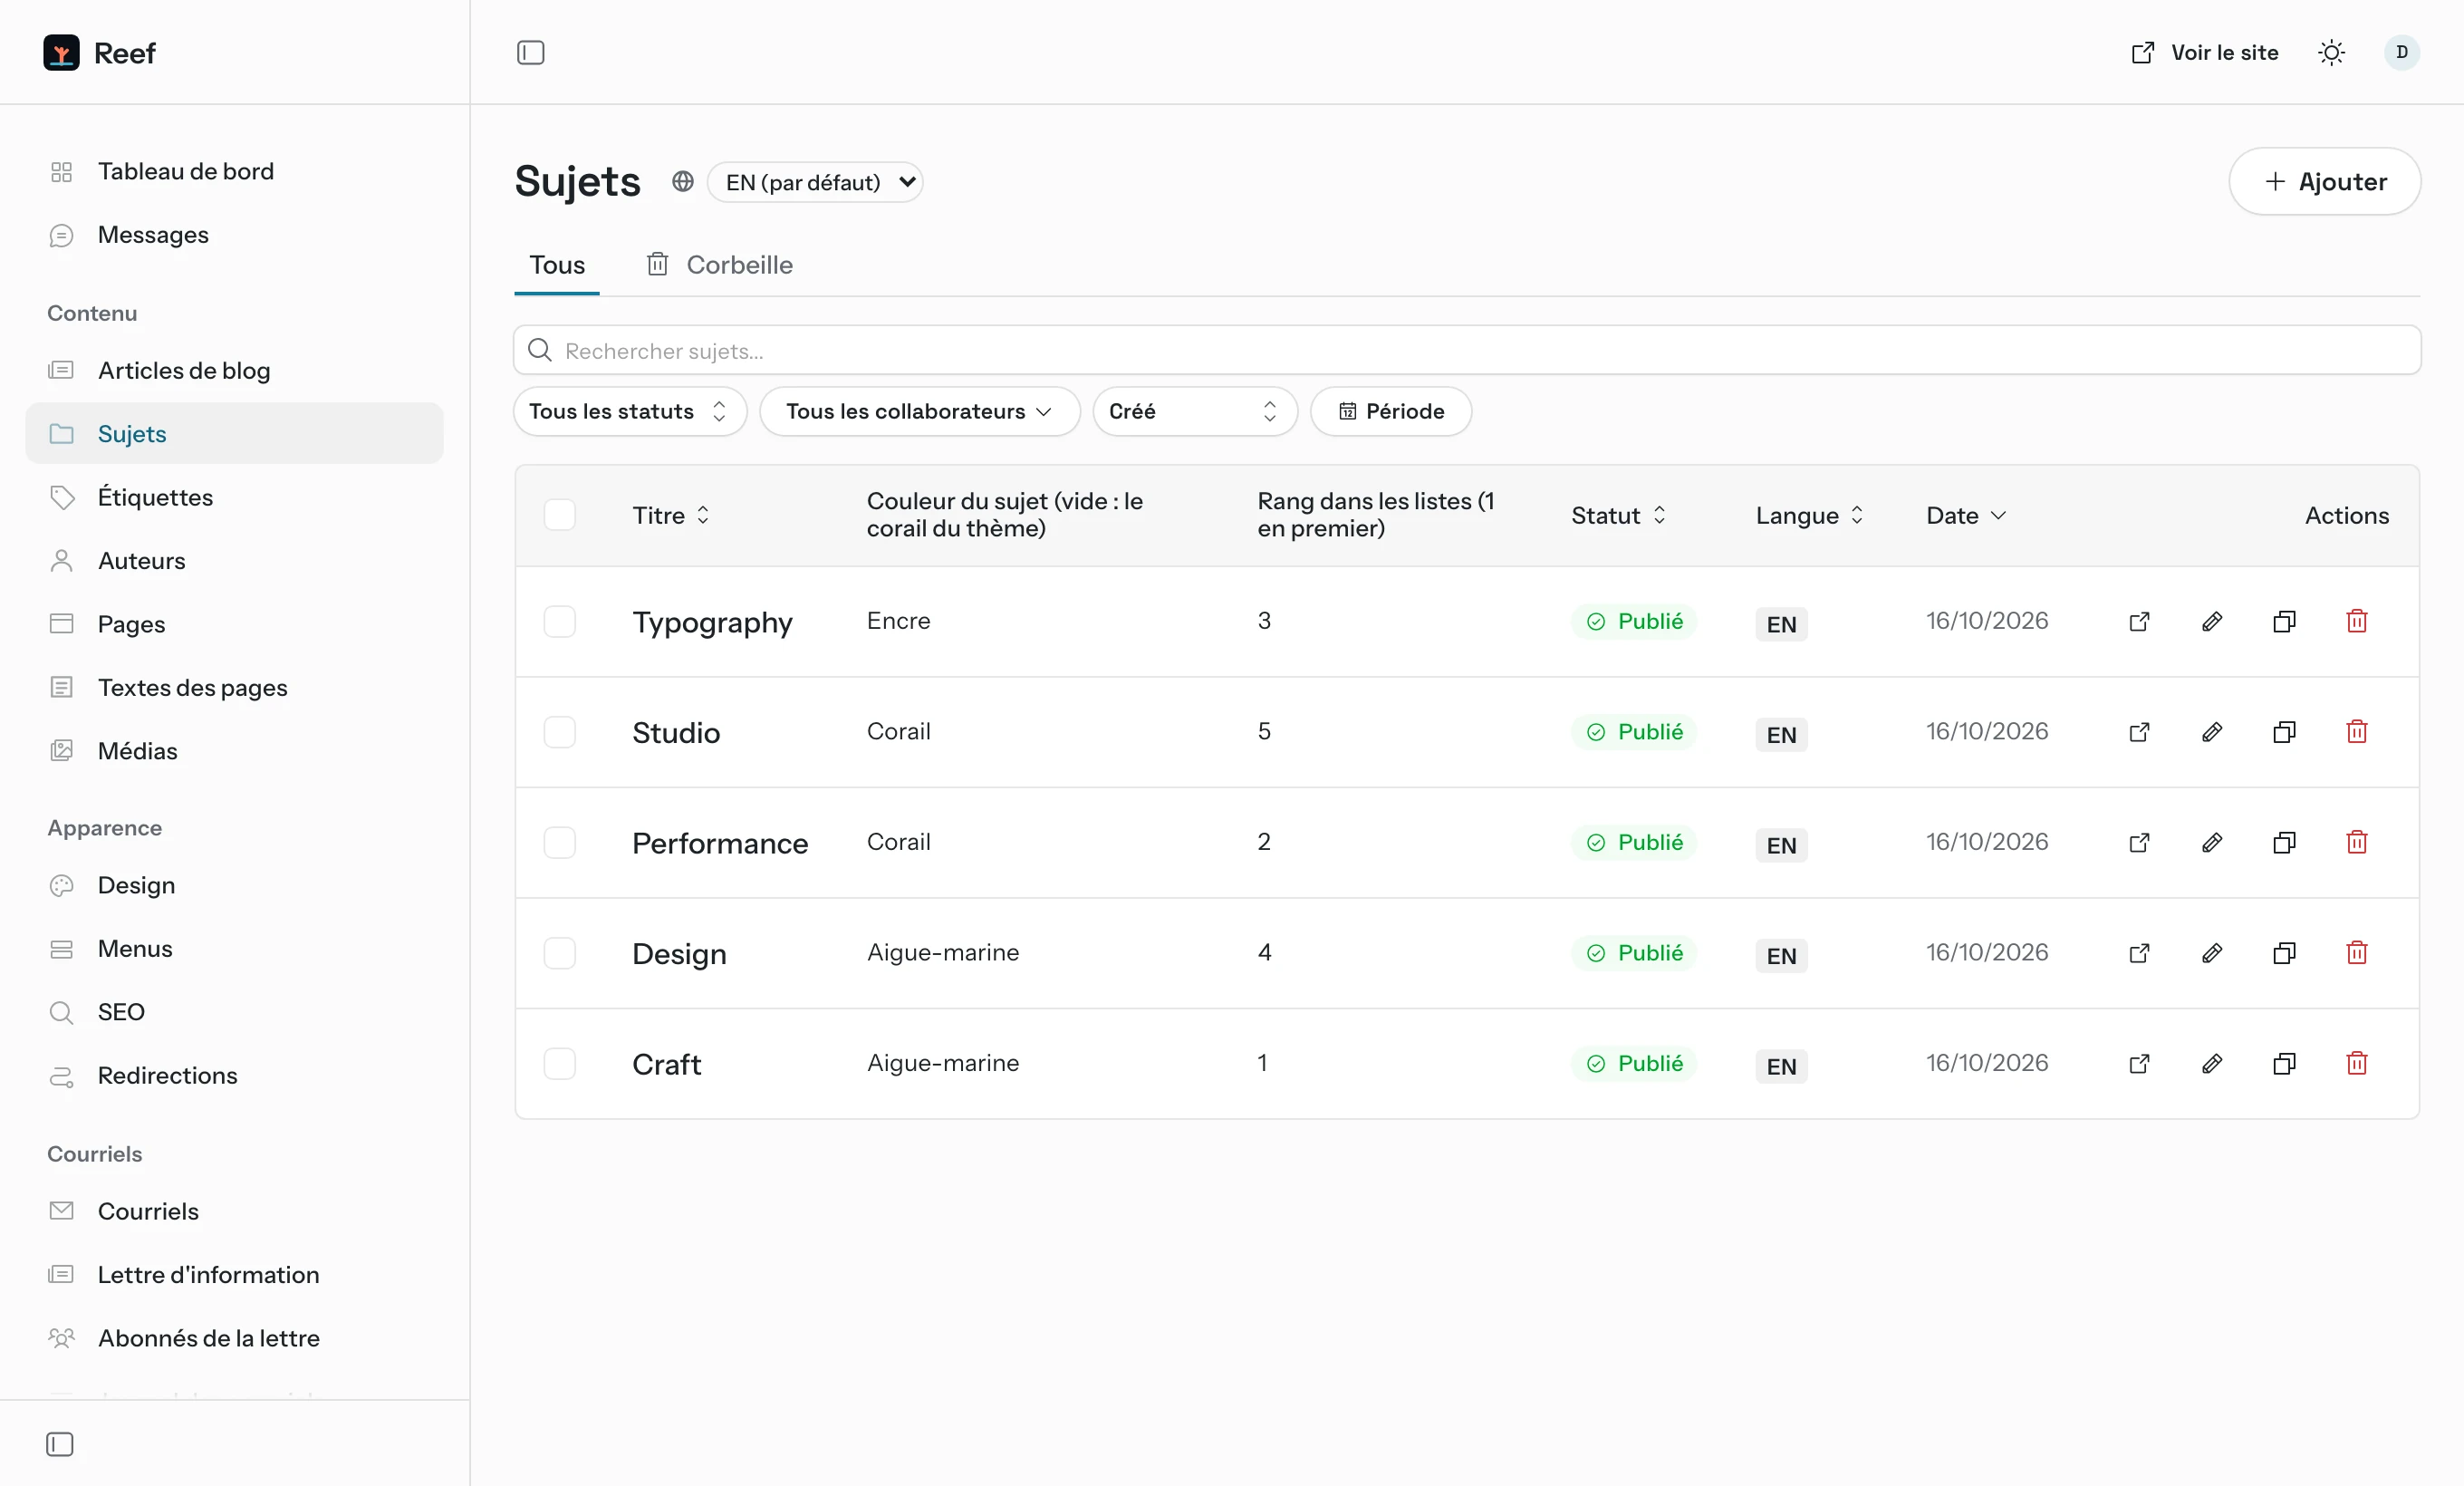Click the Ajouter button
This screenshot has width=2464, height=1486.
pos(2324,181)
